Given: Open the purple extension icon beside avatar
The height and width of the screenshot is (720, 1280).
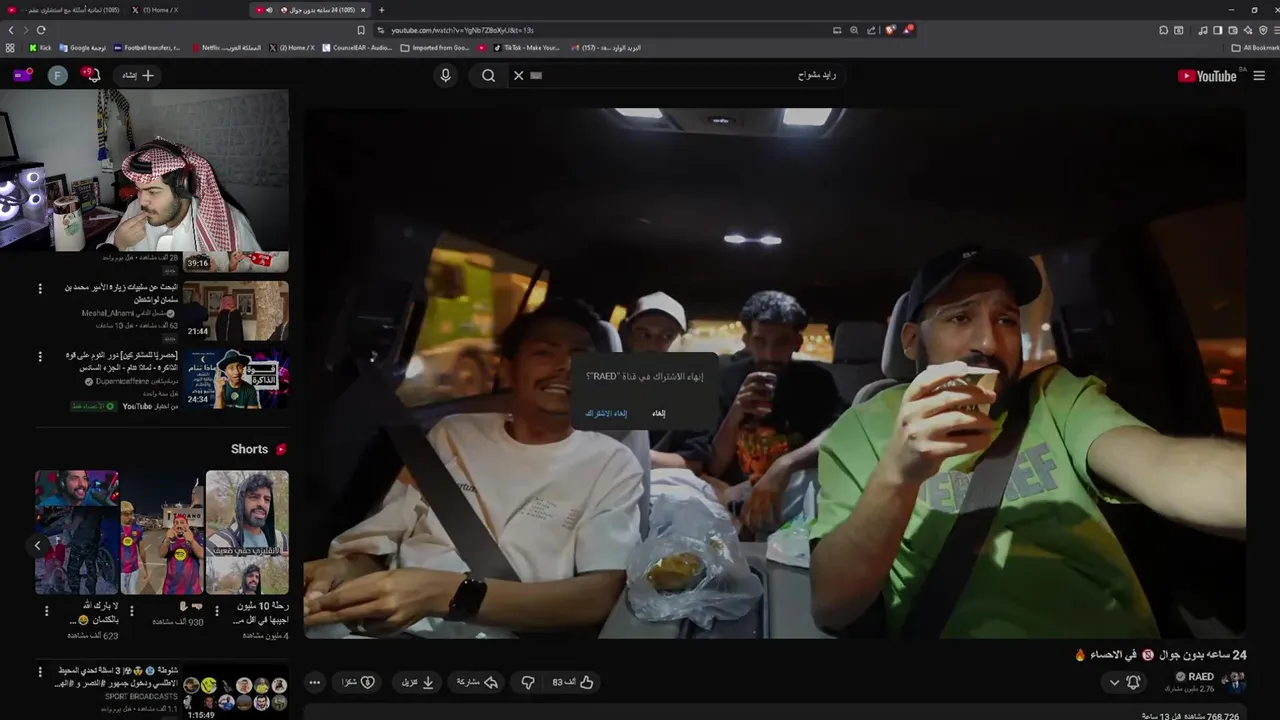Looking at the screenshot, I should [x=22, y=75].
